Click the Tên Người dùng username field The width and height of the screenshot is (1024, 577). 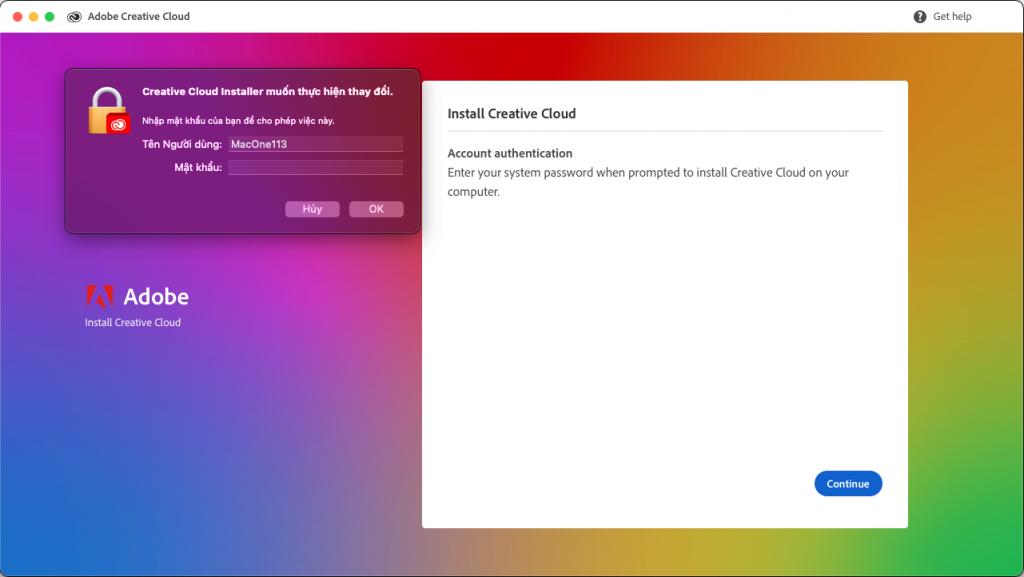tap(315, 144)
